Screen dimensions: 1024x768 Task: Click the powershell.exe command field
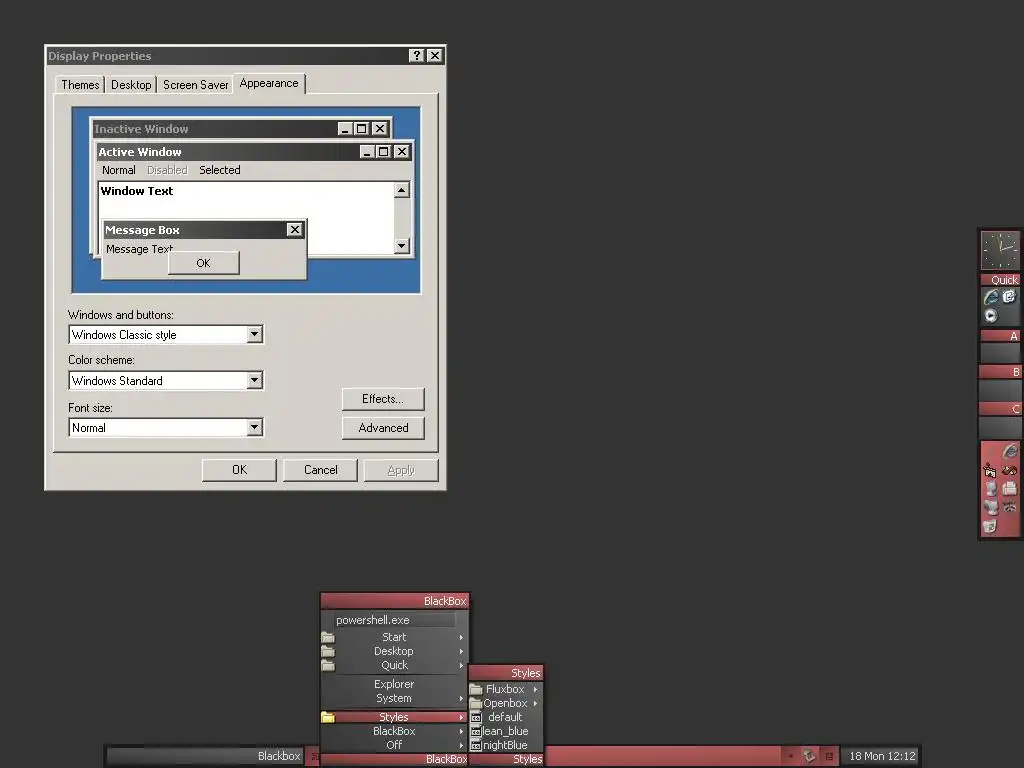[394, 620]
